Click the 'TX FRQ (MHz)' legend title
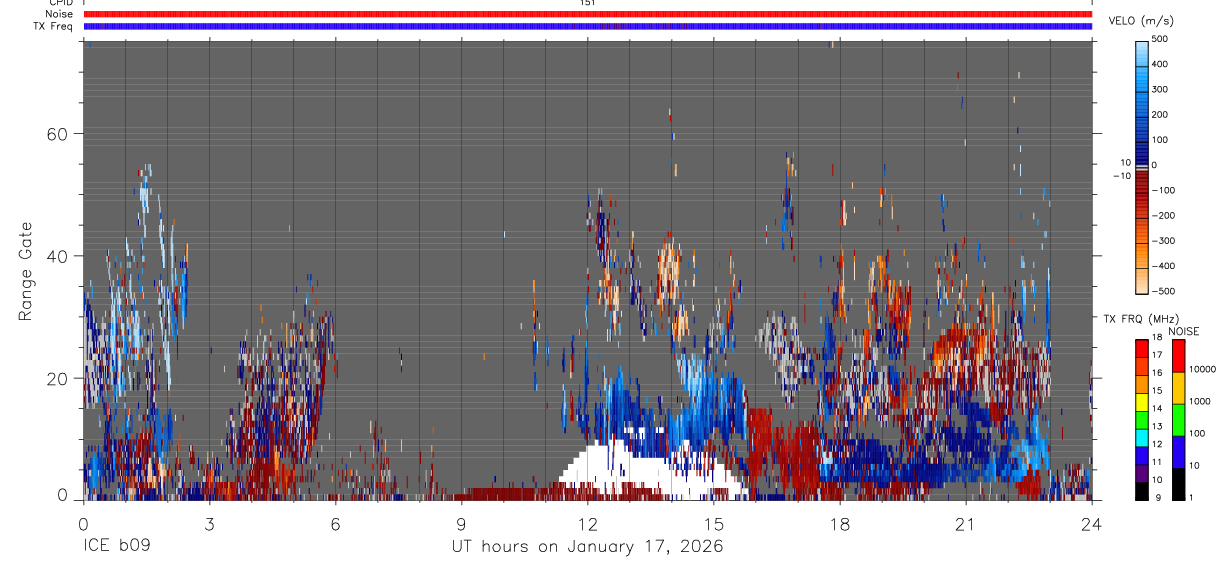This screenshot has width=1228, height=567. 1141,319
